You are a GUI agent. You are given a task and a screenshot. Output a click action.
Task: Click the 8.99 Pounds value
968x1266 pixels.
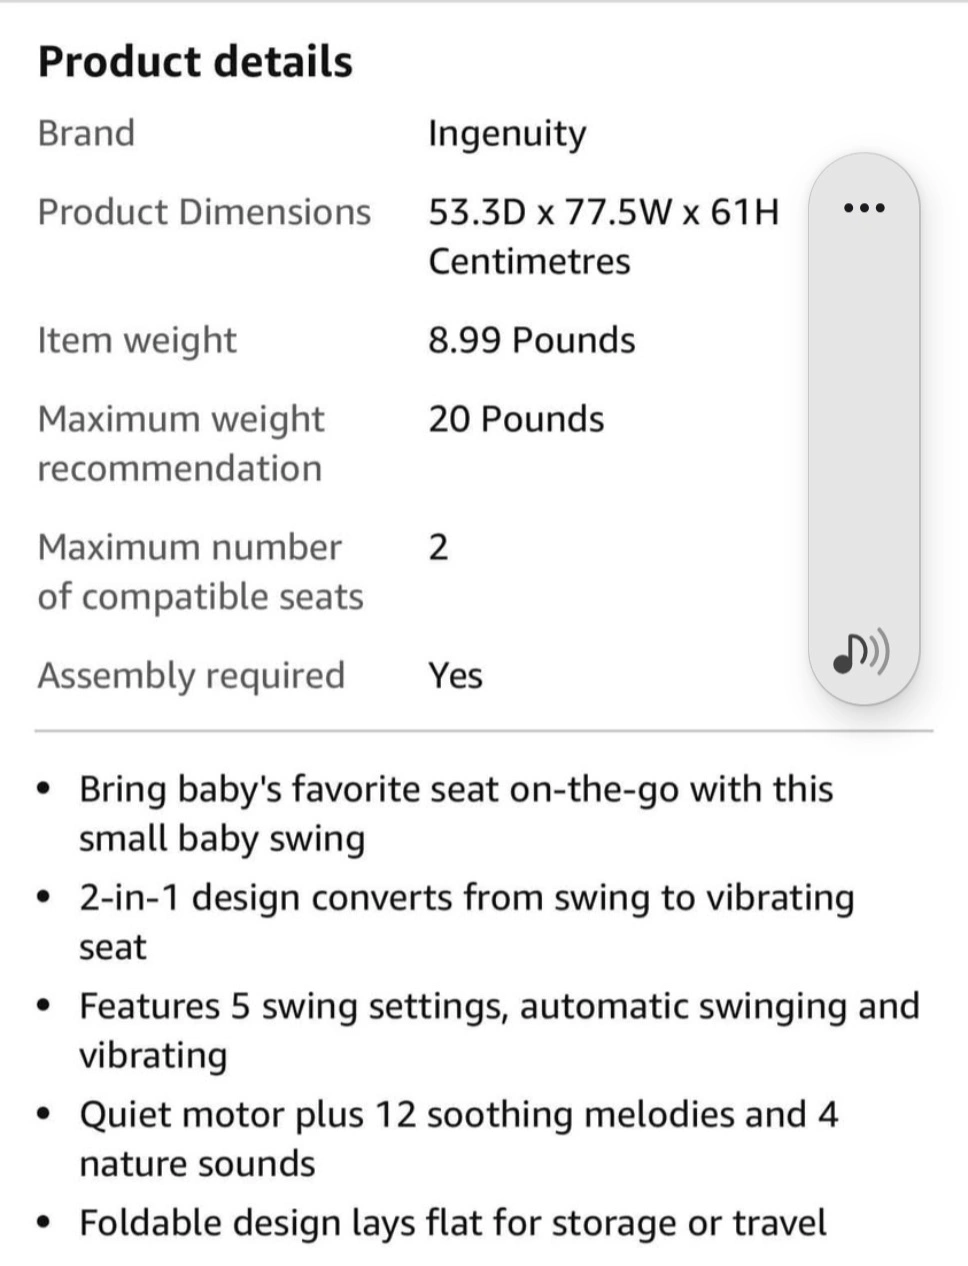[532, 340]
